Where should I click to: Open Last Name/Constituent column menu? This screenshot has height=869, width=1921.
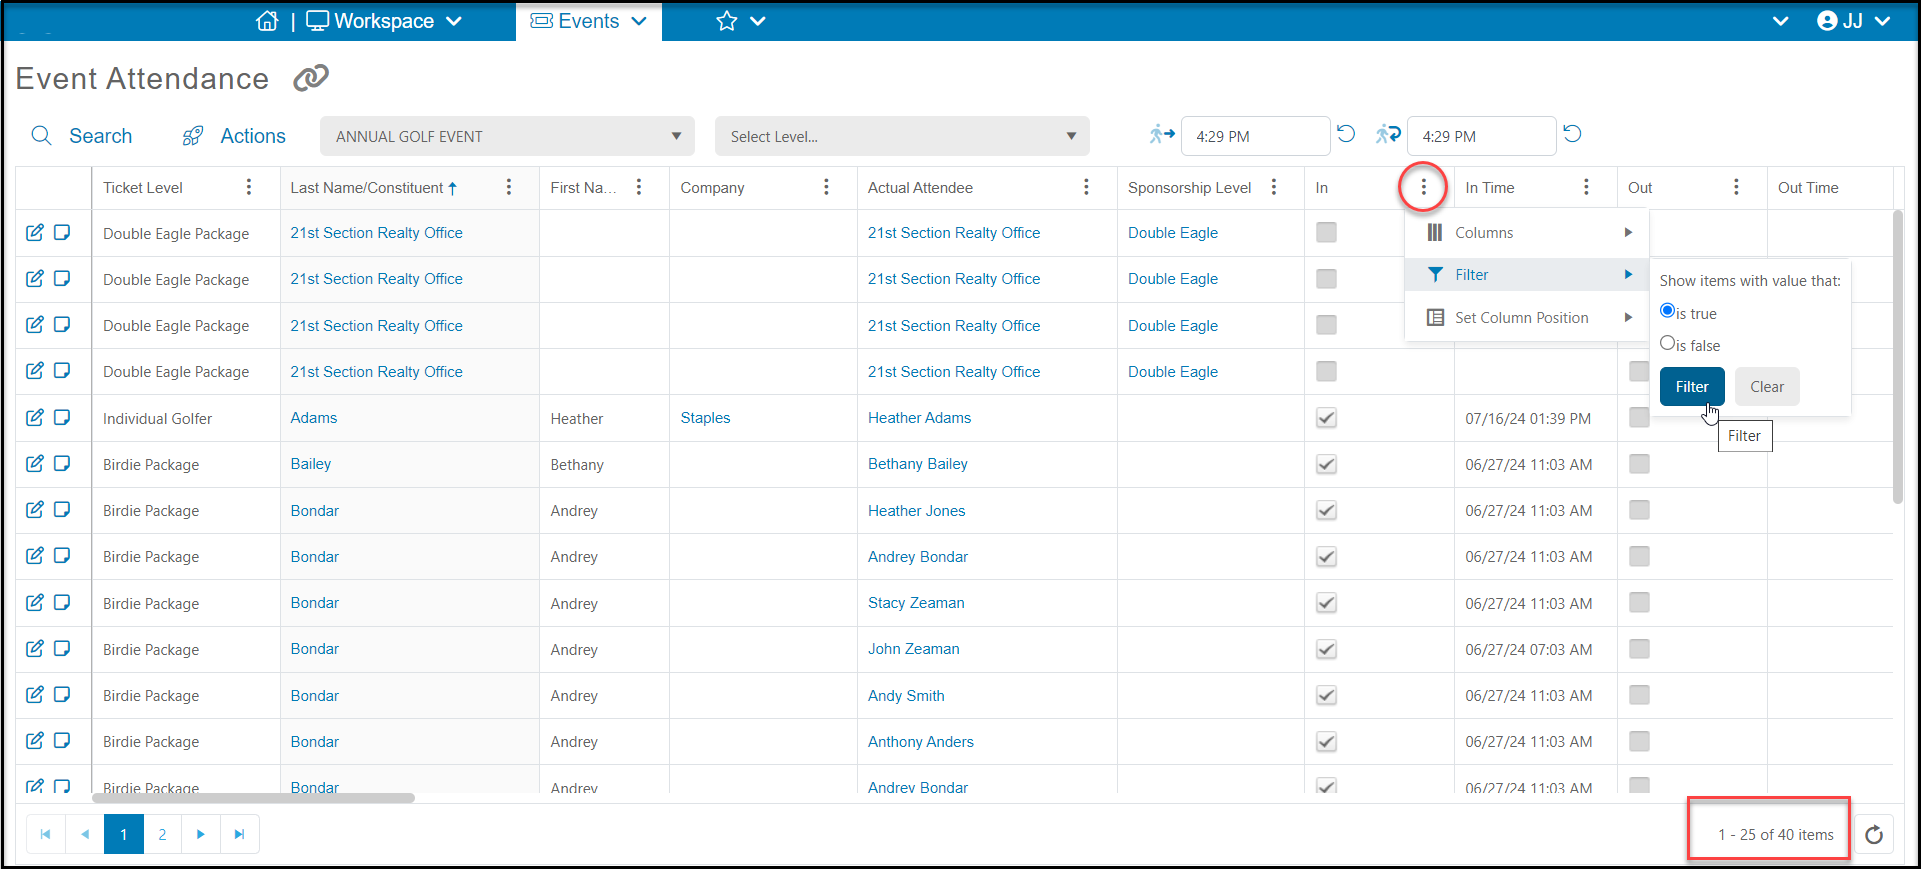click(x=509, y=187)
